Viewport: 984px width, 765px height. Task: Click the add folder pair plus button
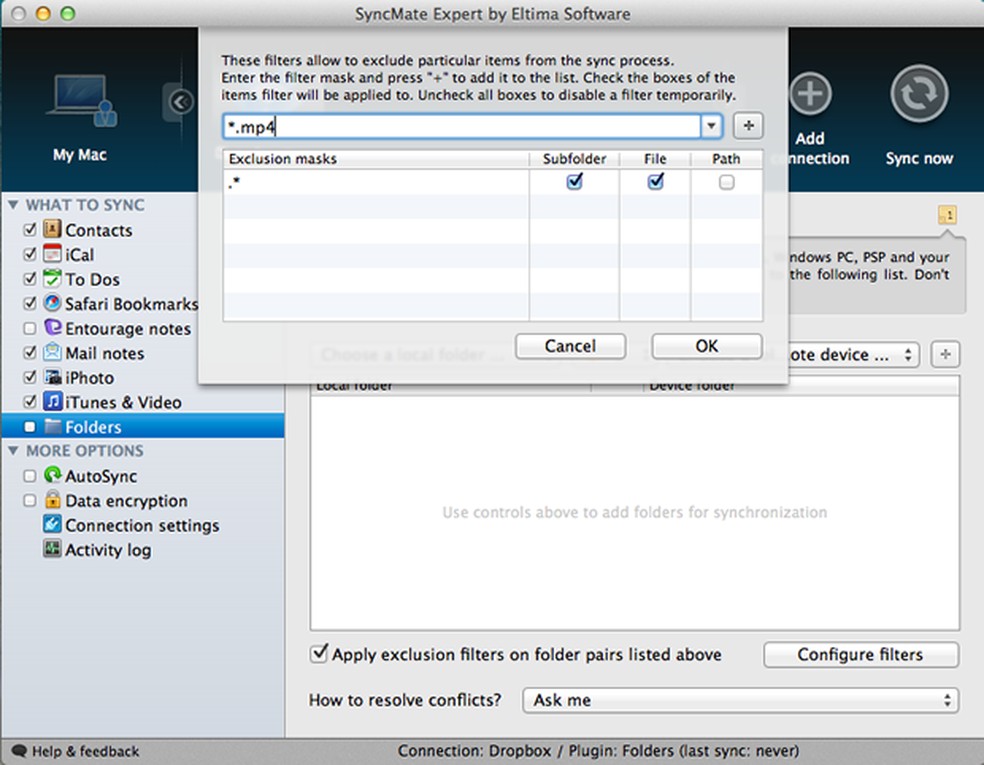click(x=945, y=355)
